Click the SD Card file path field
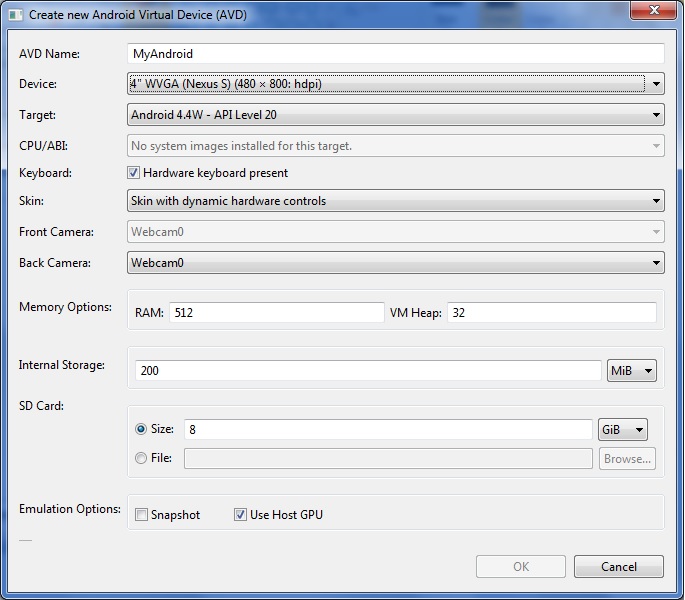Image resolution: width=685 pixels, height=600 pixels. (x=388, y=458)
